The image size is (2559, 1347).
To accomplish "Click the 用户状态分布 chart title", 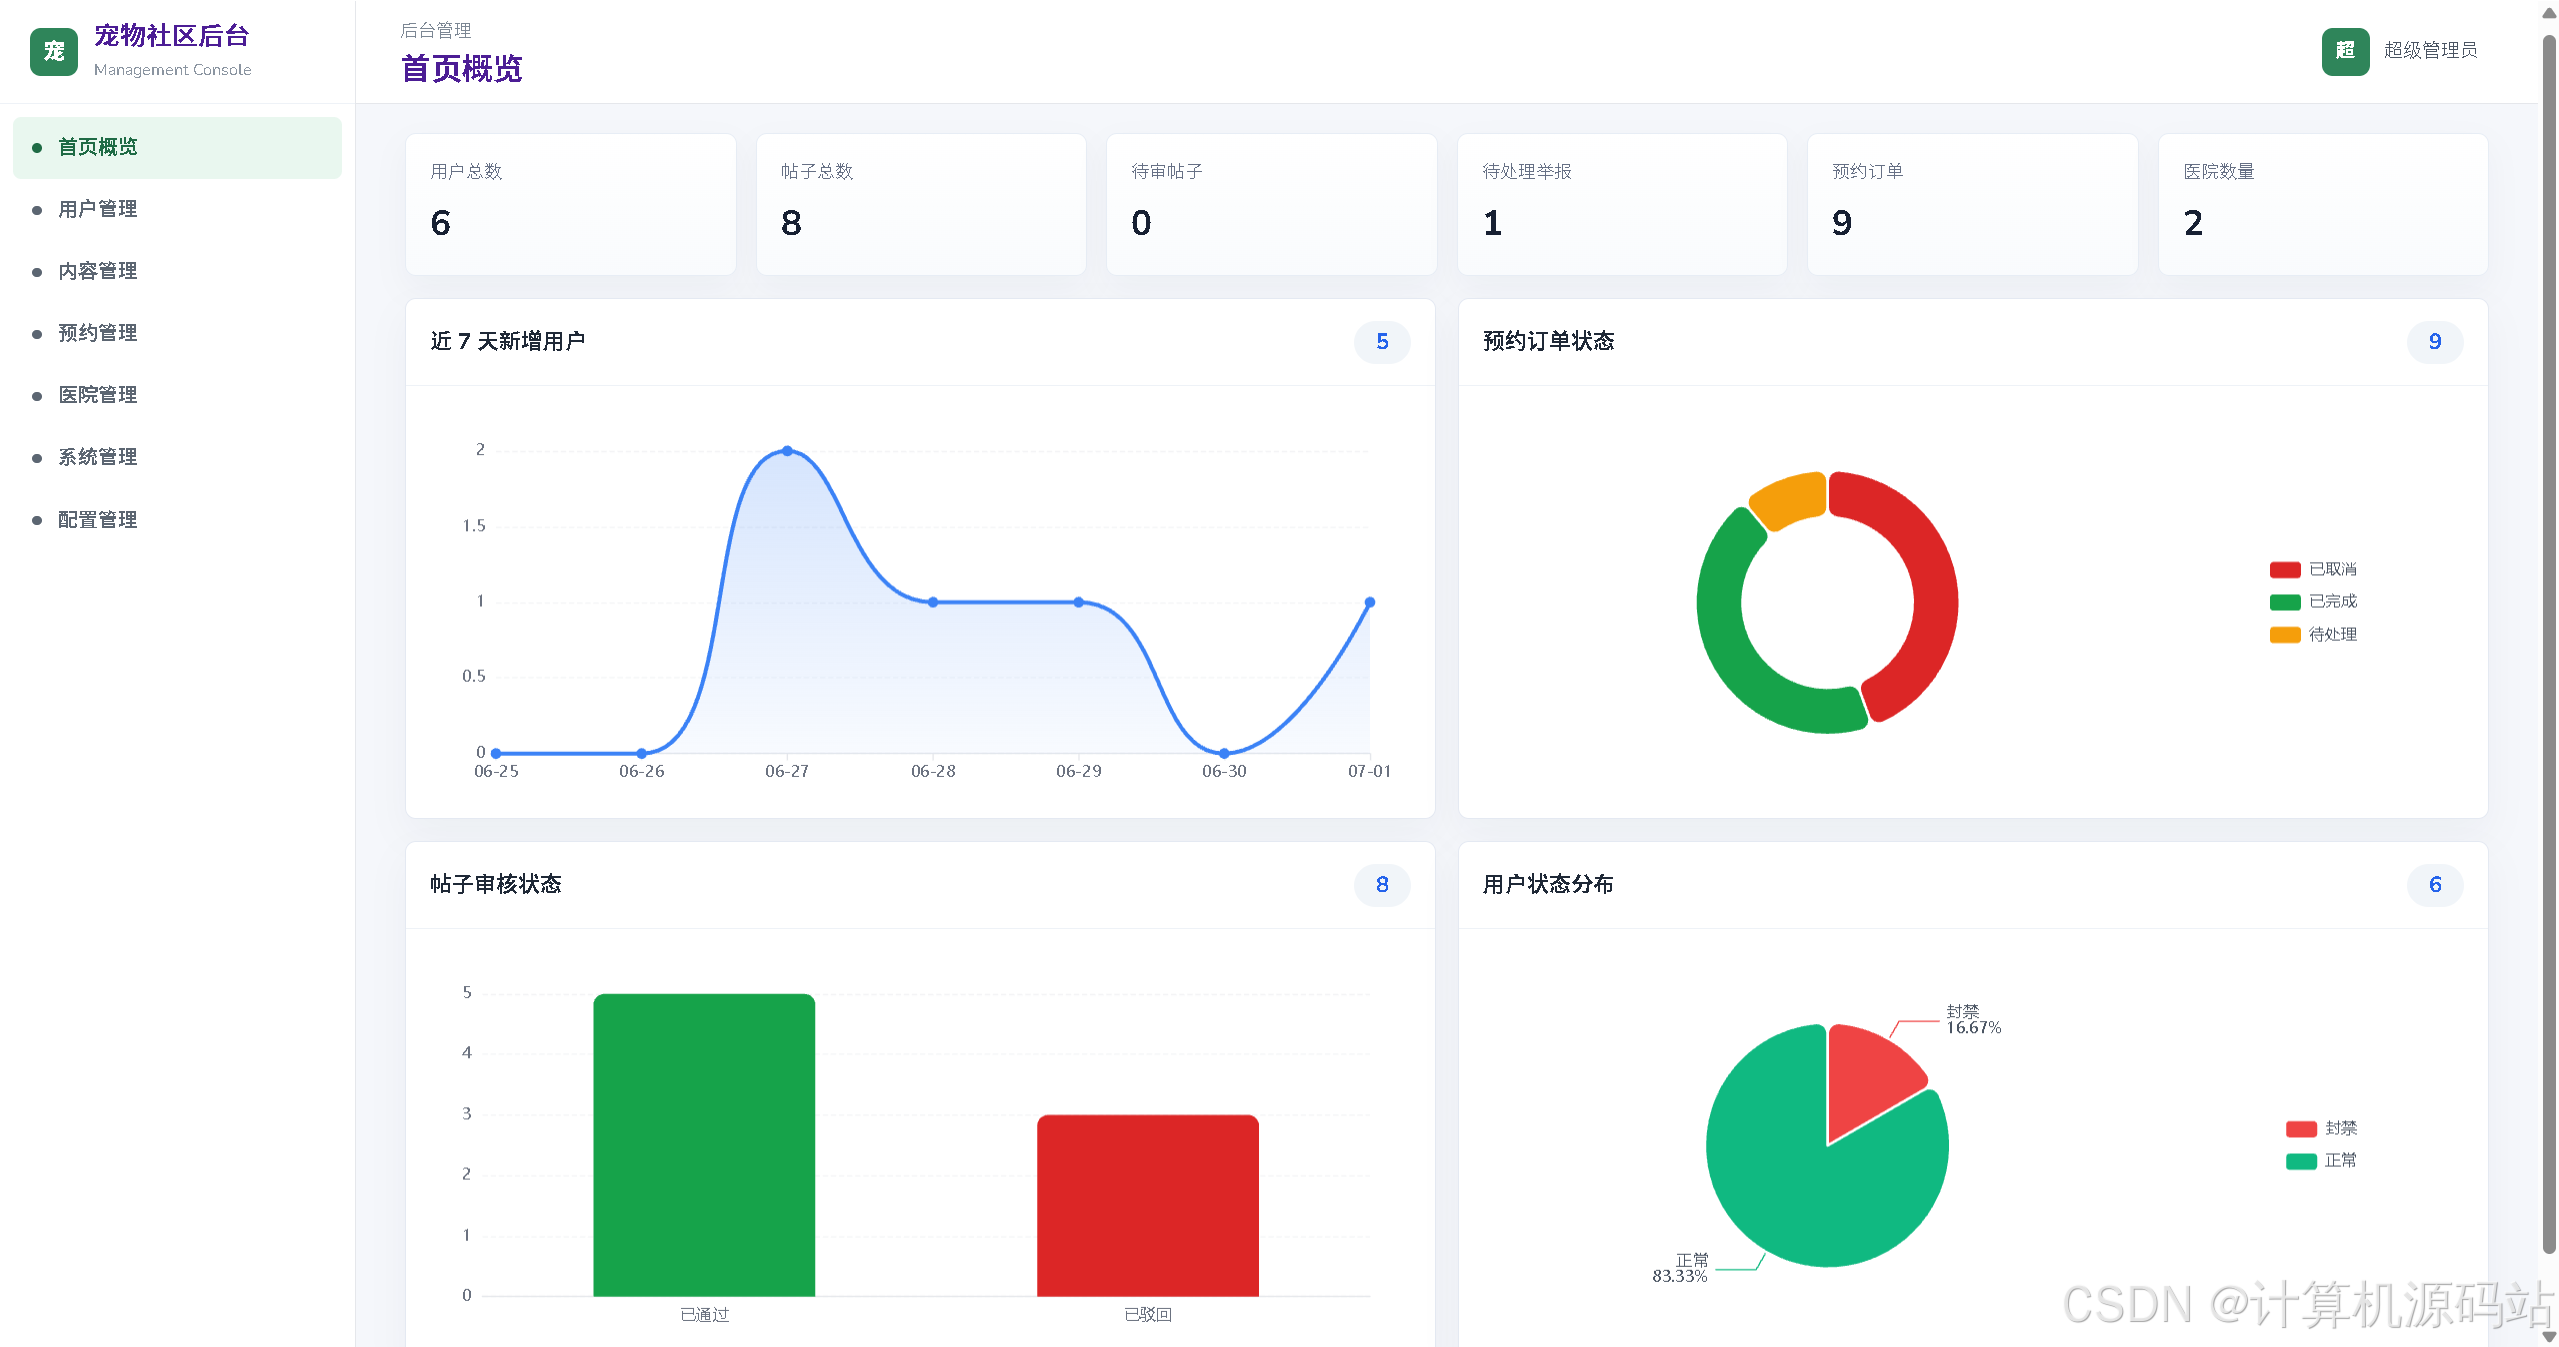I will point(1548,885).
